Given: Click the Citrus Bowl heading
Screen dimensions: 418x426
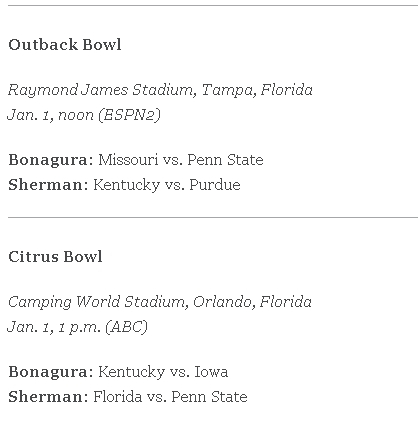Looking at the screenshot, I should pos(55,257).
